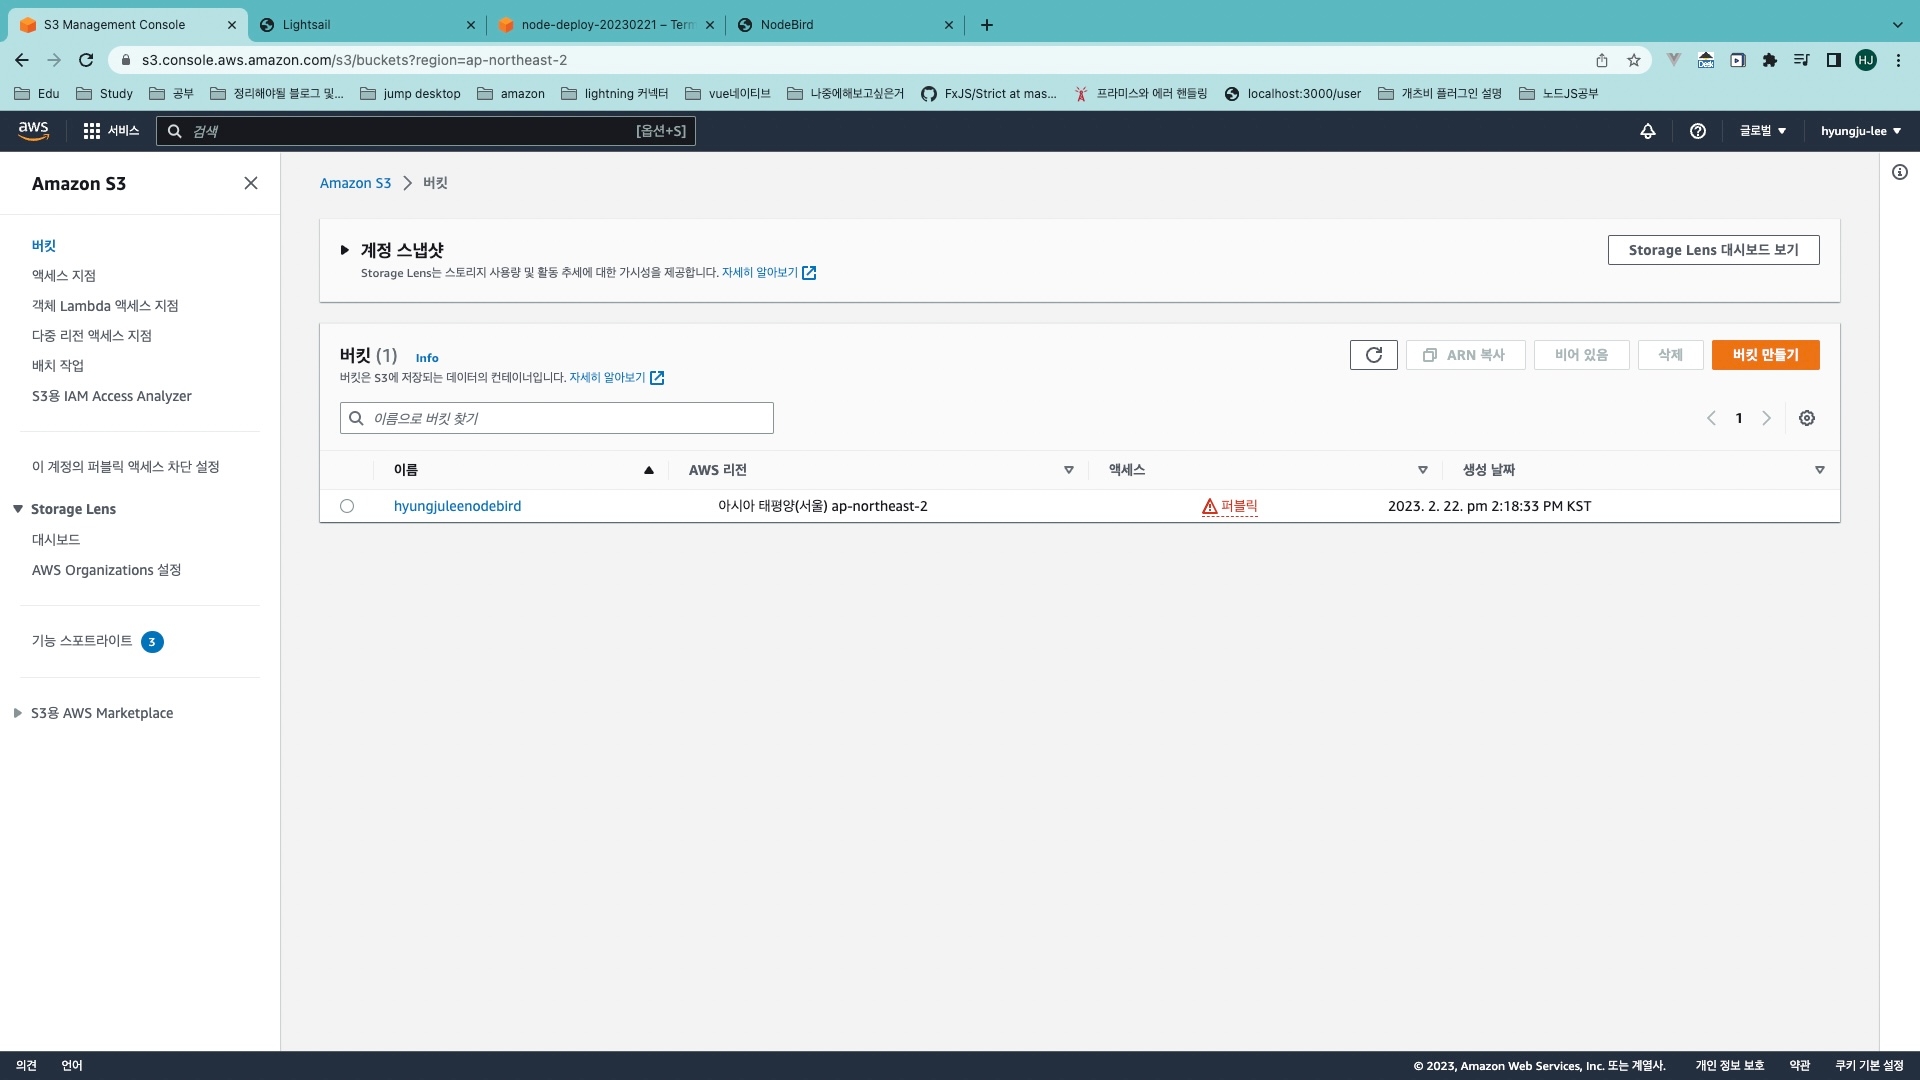The image size is (1920, 1080).
Task: Close the Amazon S3 sidebar
Action: 251,183
